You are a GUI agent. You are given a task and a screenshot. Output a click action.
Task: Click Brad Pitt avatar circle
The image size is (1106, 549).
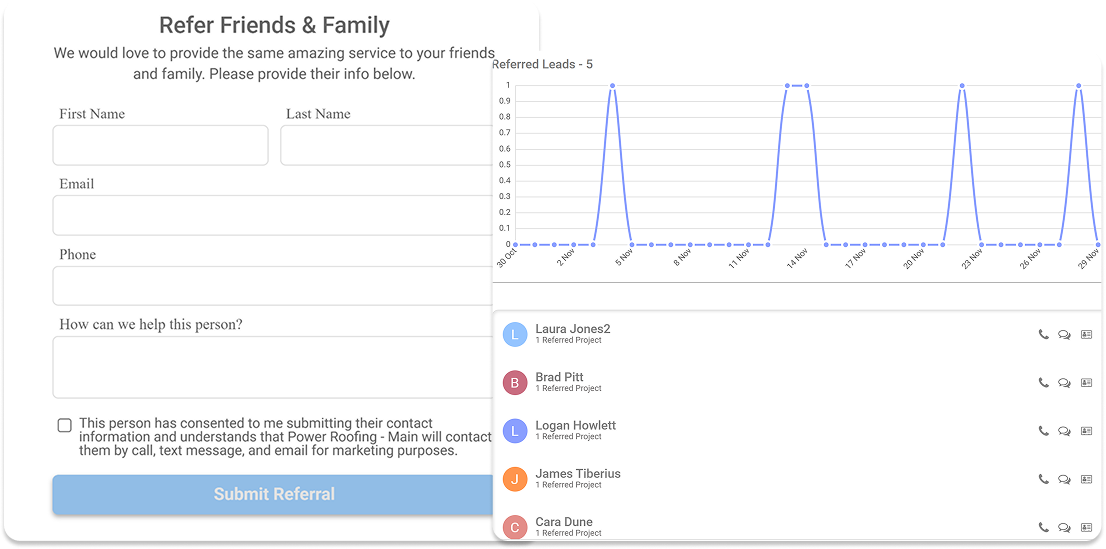click(515, 382)
